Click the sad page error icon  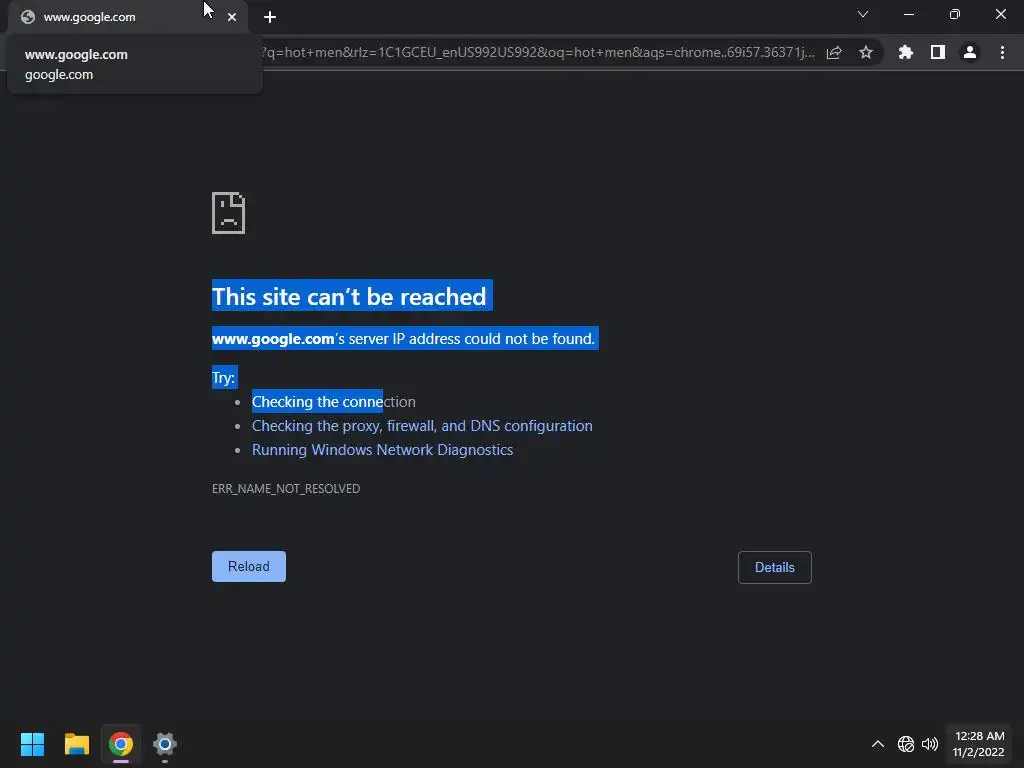click(229, 213)
